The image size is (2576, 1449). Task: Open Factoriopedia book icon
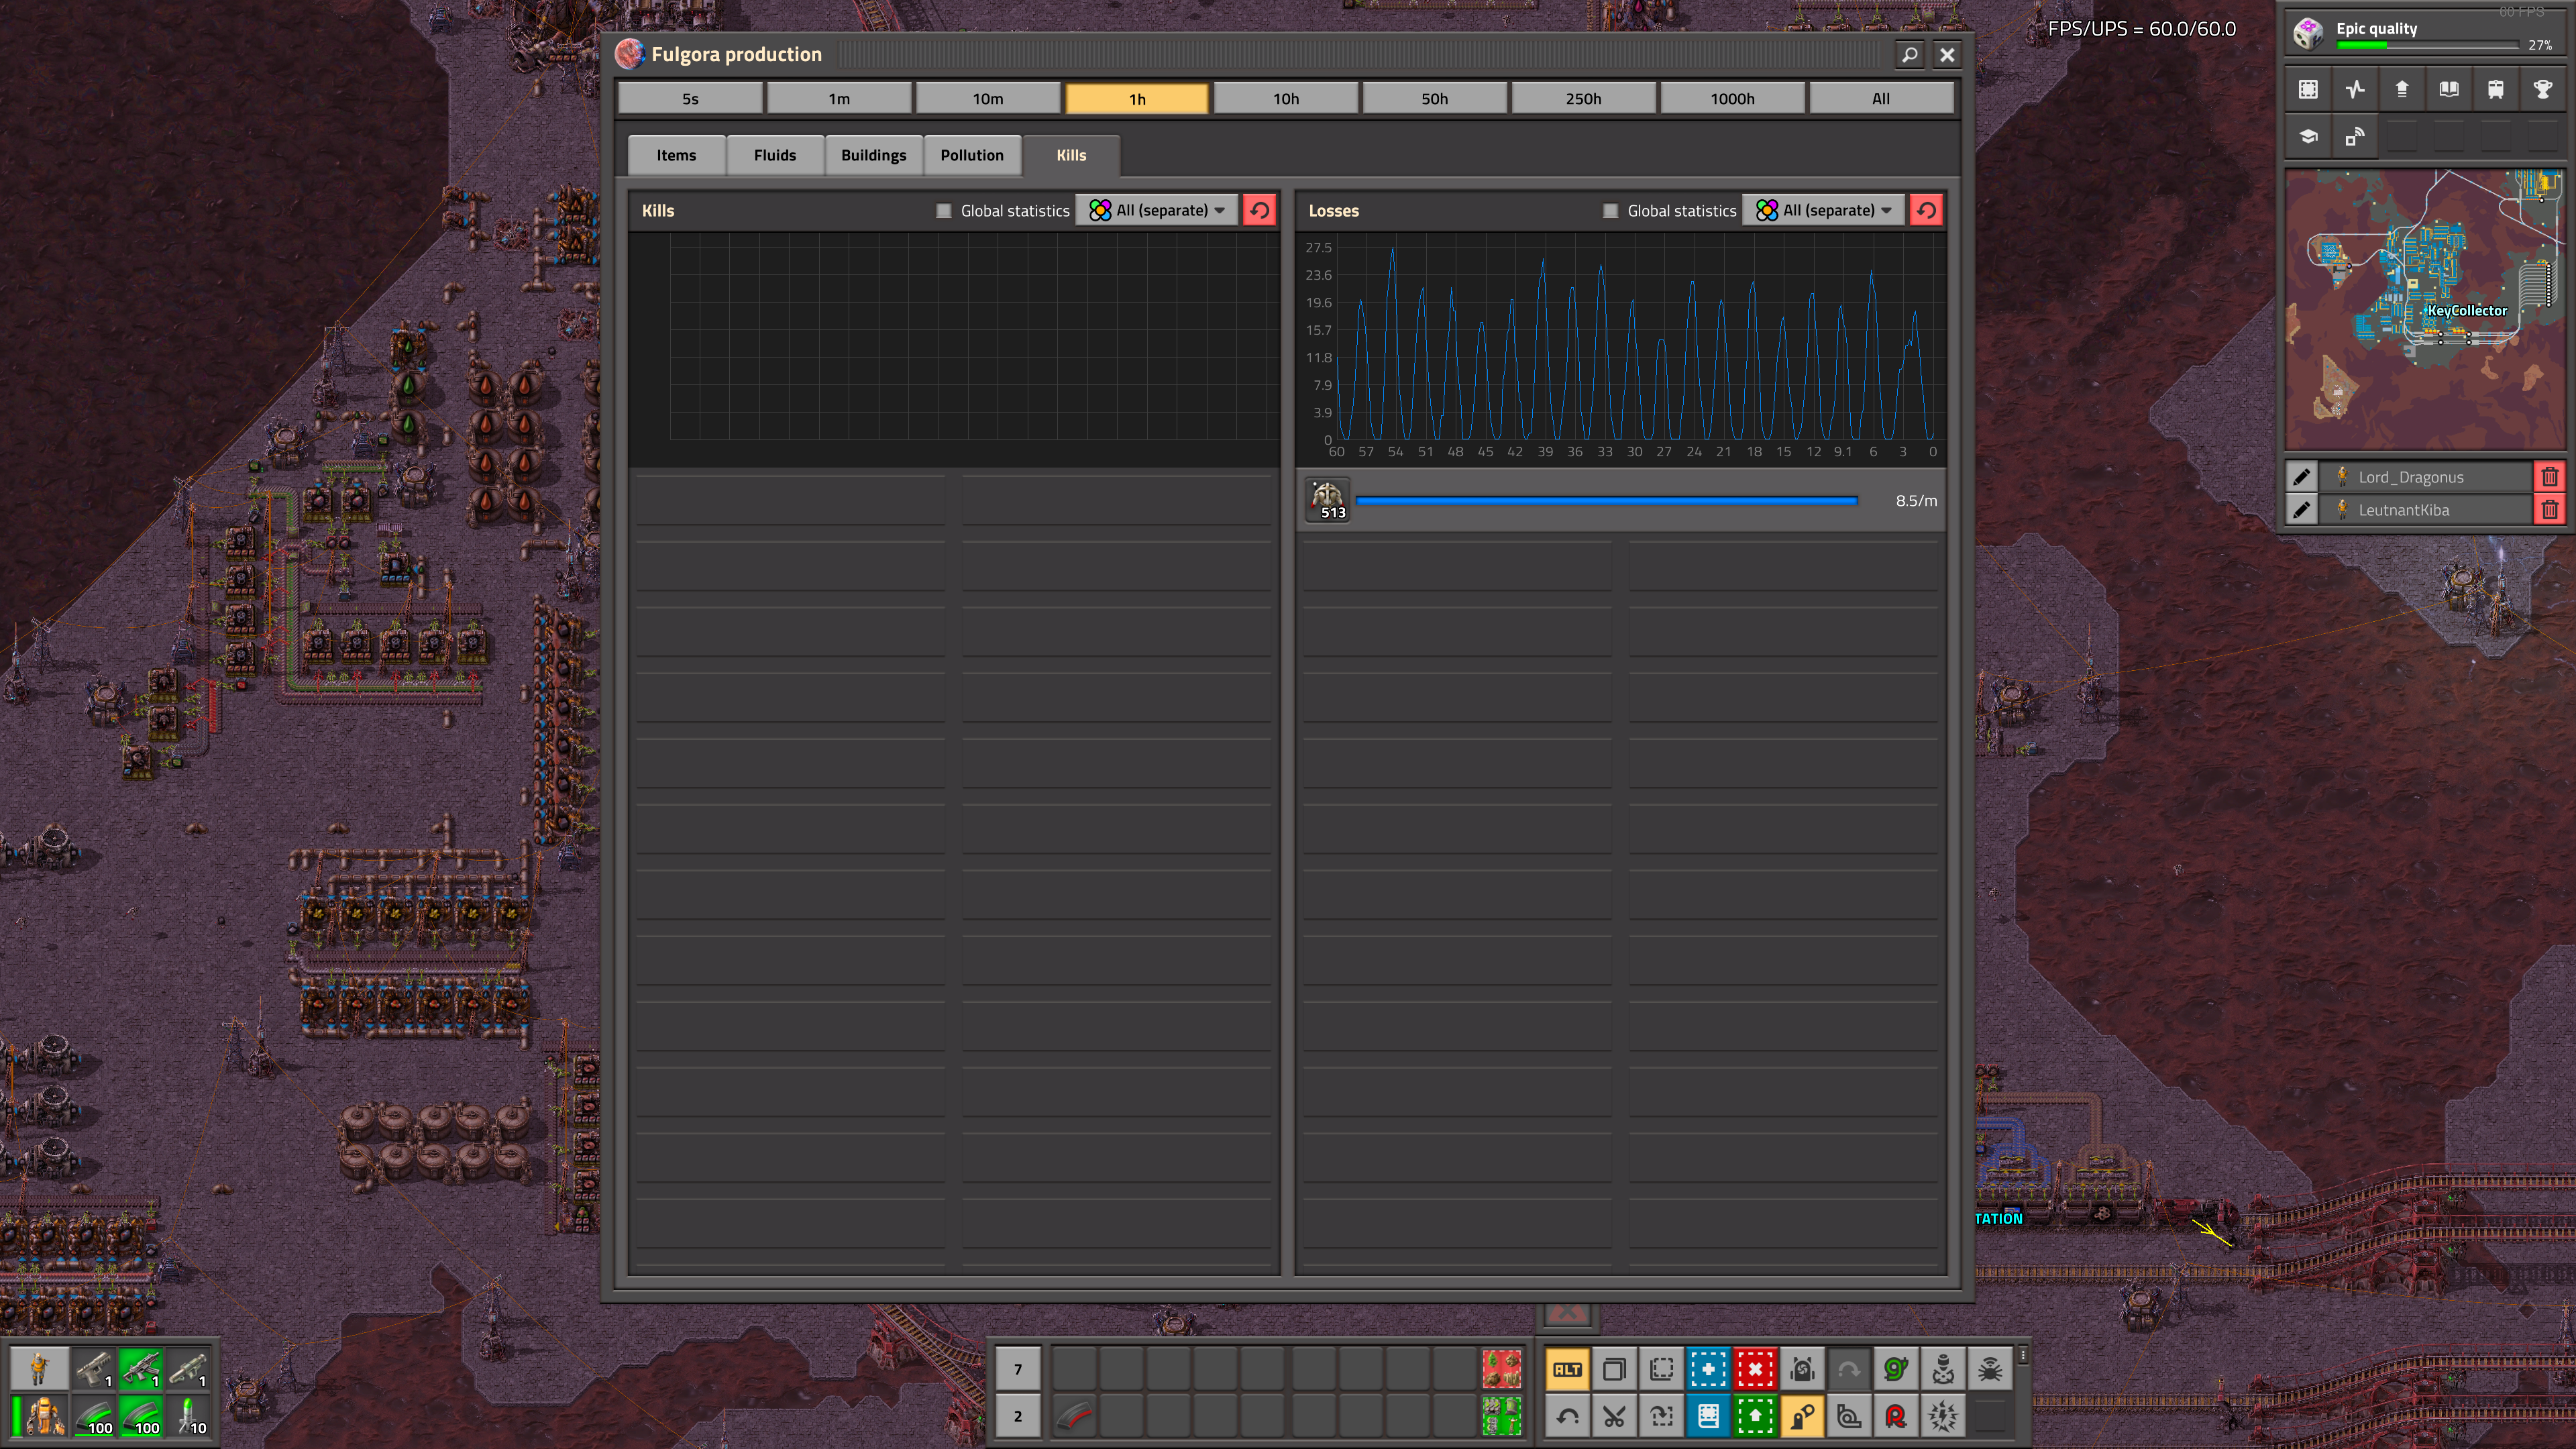[x=2449, y=89]
